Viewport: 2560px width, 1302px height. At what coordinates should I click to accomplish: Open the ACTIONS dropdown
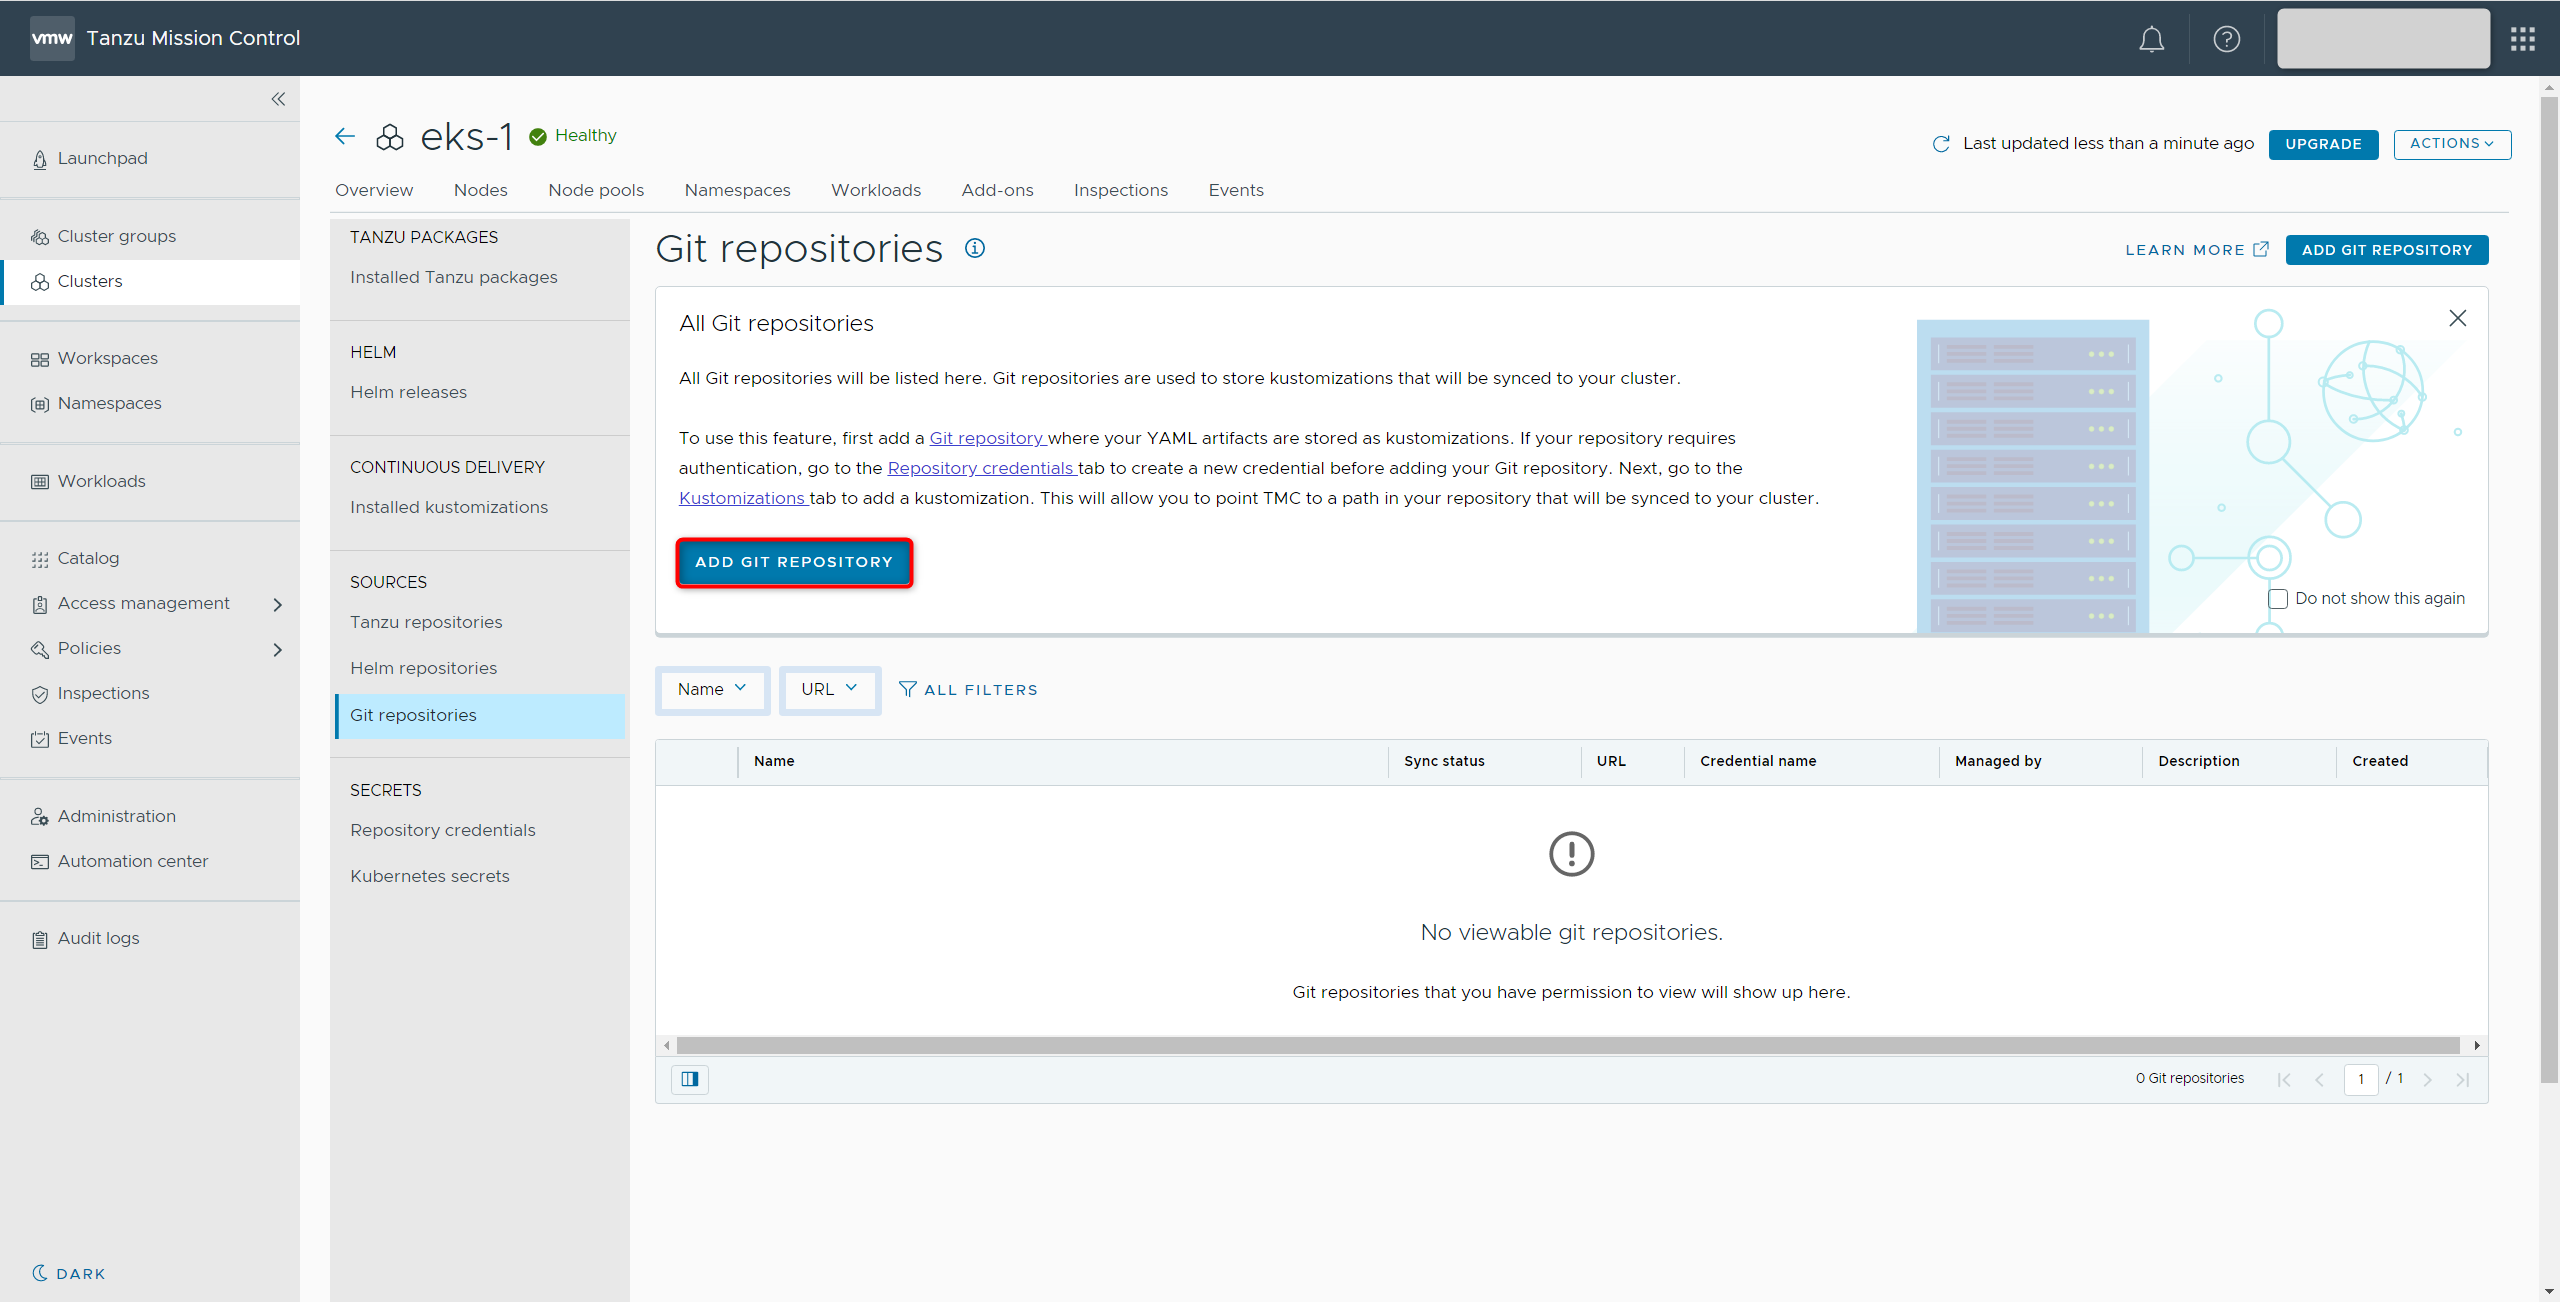click(x=2451, y=144)
